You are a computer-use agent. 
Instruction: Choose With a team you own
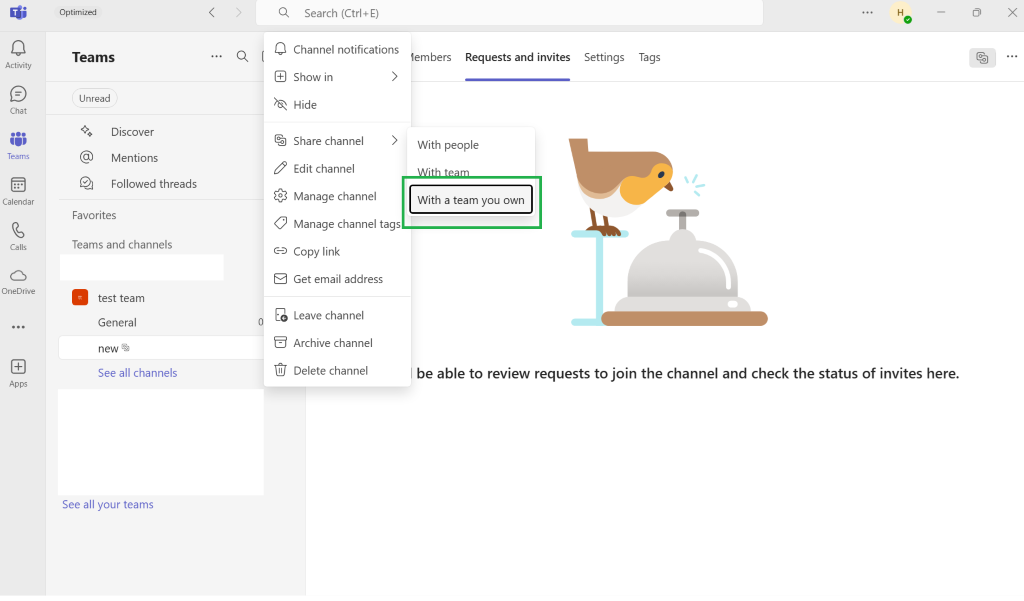[471, 200]
